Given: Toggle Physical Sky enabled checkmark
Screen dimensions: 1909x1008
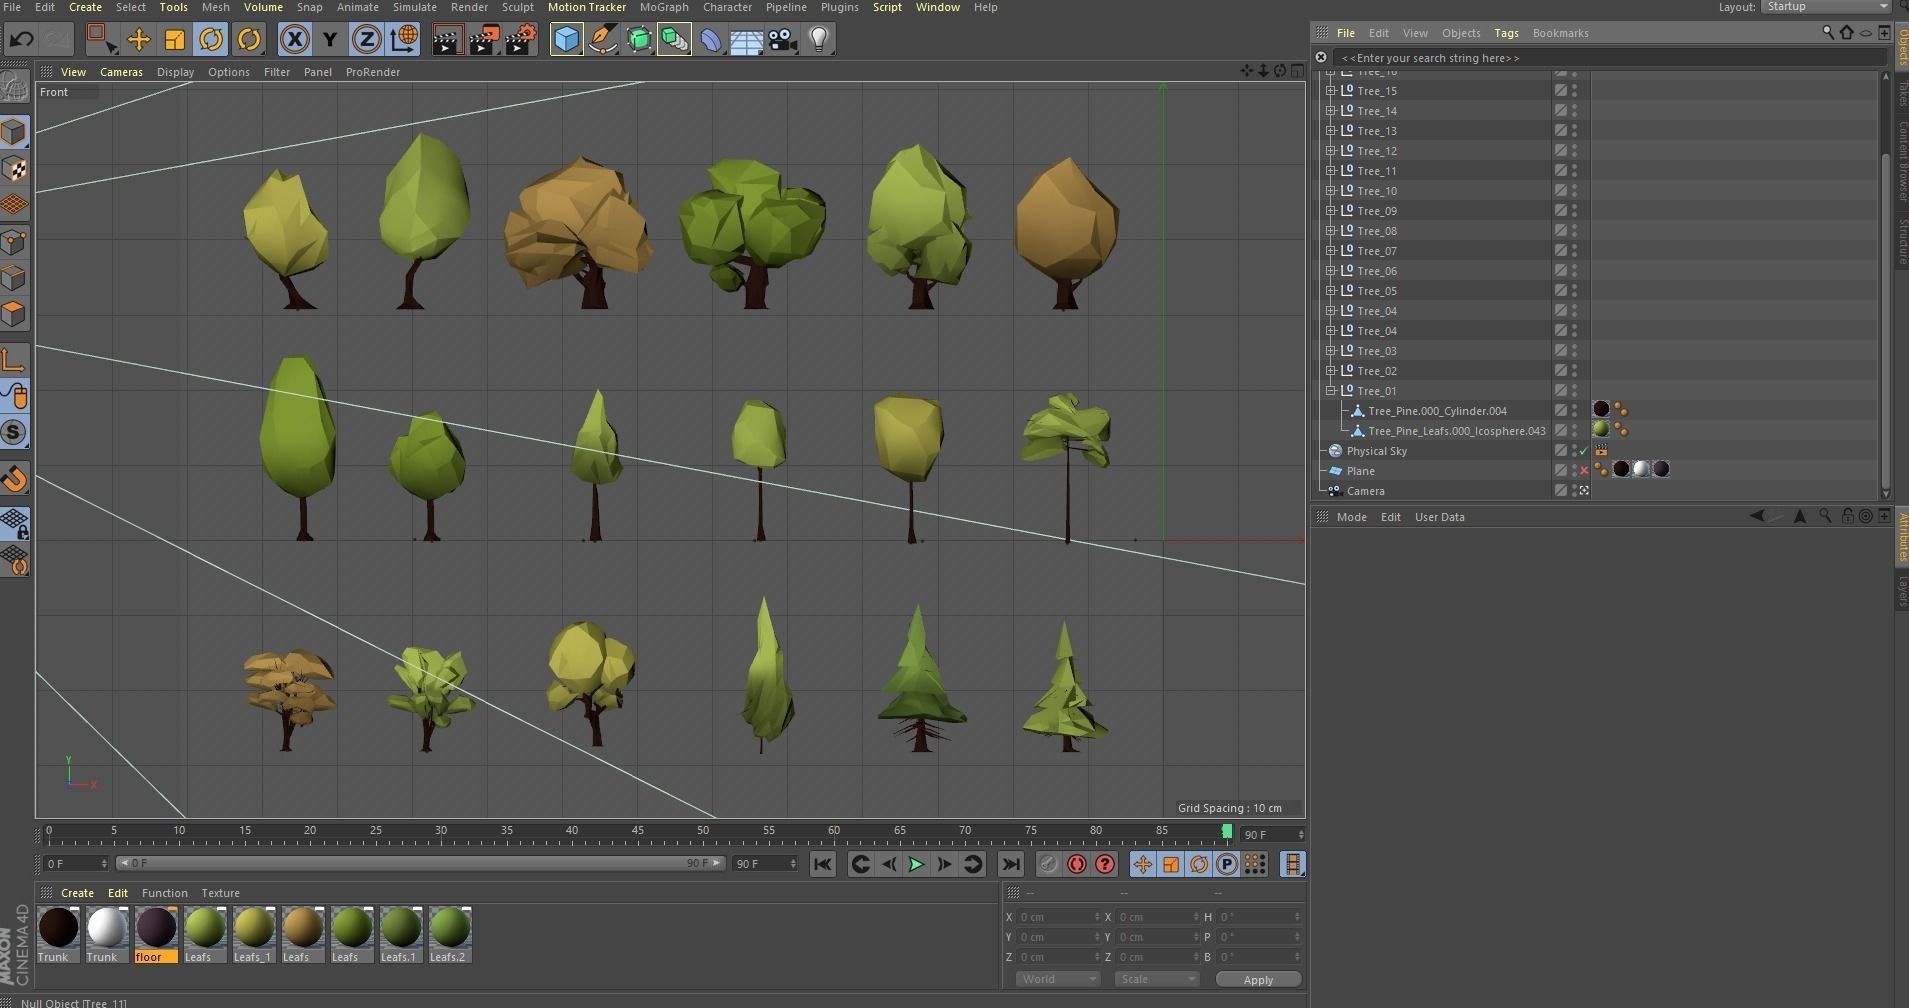Looking at the screenshot, I should 1584,451.
